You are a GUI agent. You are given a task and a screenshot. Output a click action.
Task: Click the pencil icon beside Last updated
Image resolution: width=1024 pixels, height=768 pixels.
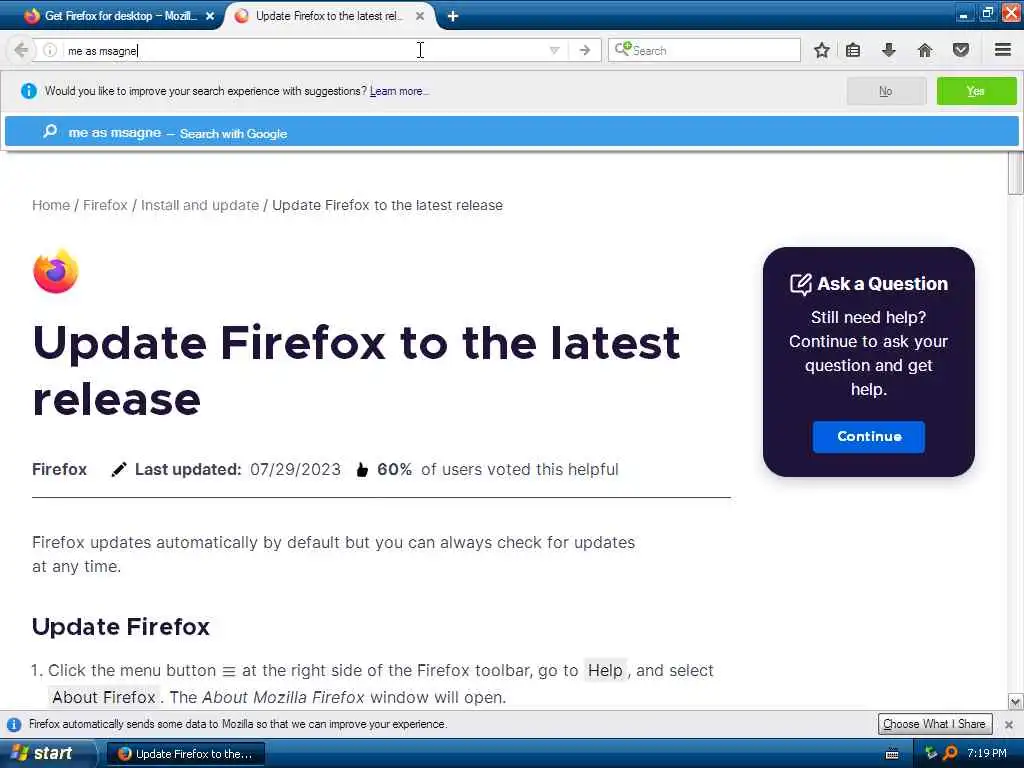[118, 470]
